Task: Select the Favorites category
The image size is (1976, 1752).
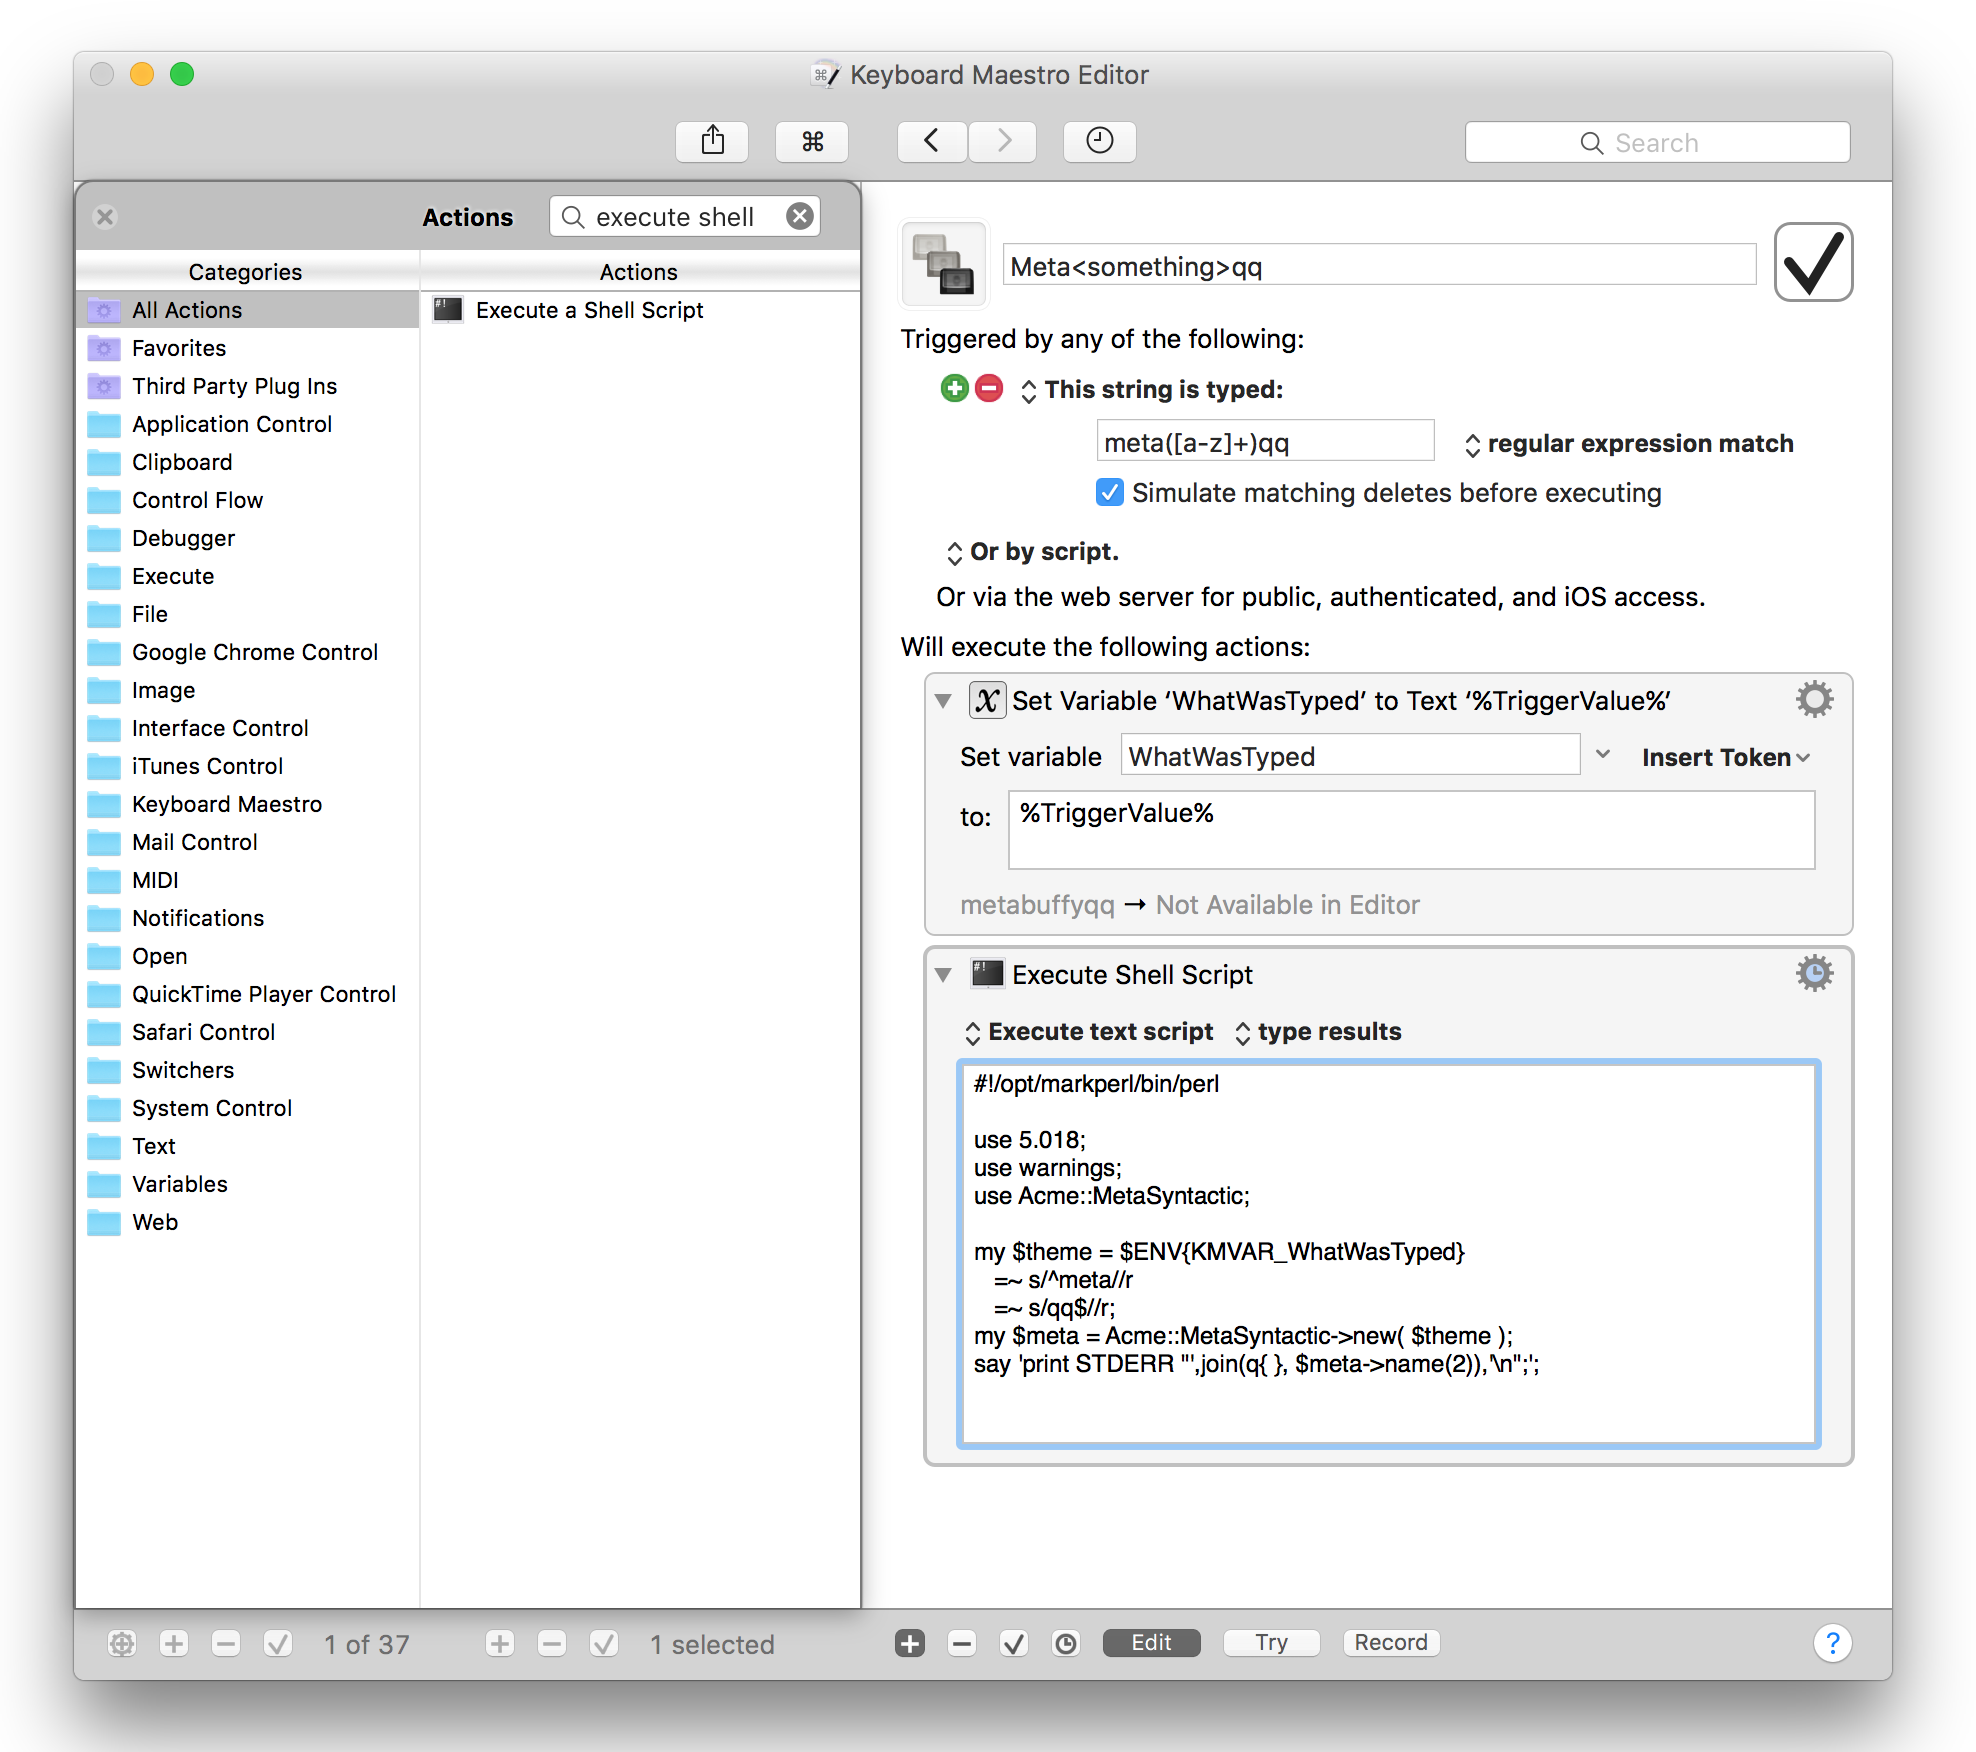Action: [247, 348]
